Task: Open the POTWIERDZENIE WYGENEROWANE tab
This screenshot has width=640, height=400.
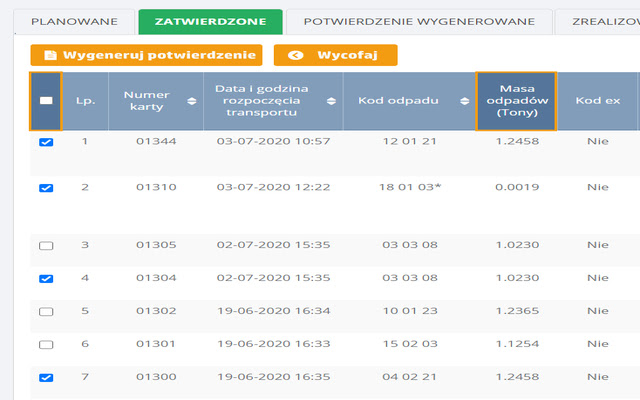Action: pos(419,22)
